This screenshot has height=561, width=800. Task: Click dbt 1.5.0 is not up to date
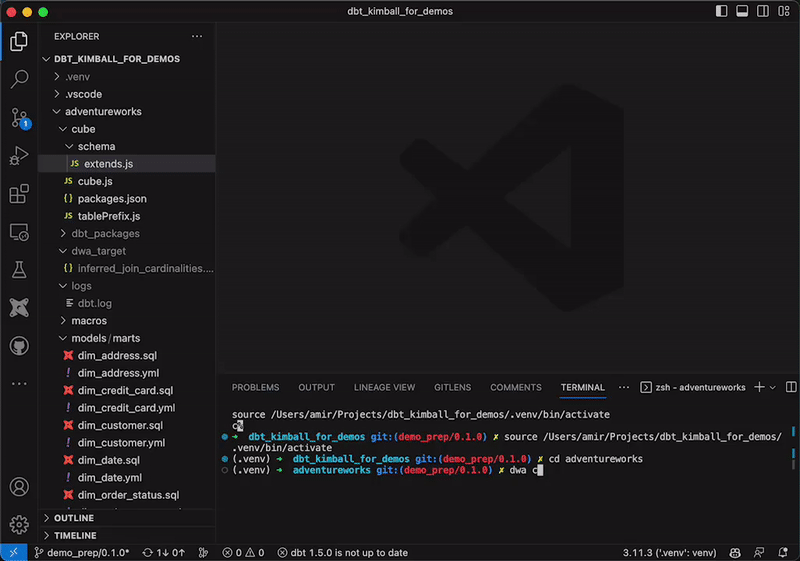[342, 552]
